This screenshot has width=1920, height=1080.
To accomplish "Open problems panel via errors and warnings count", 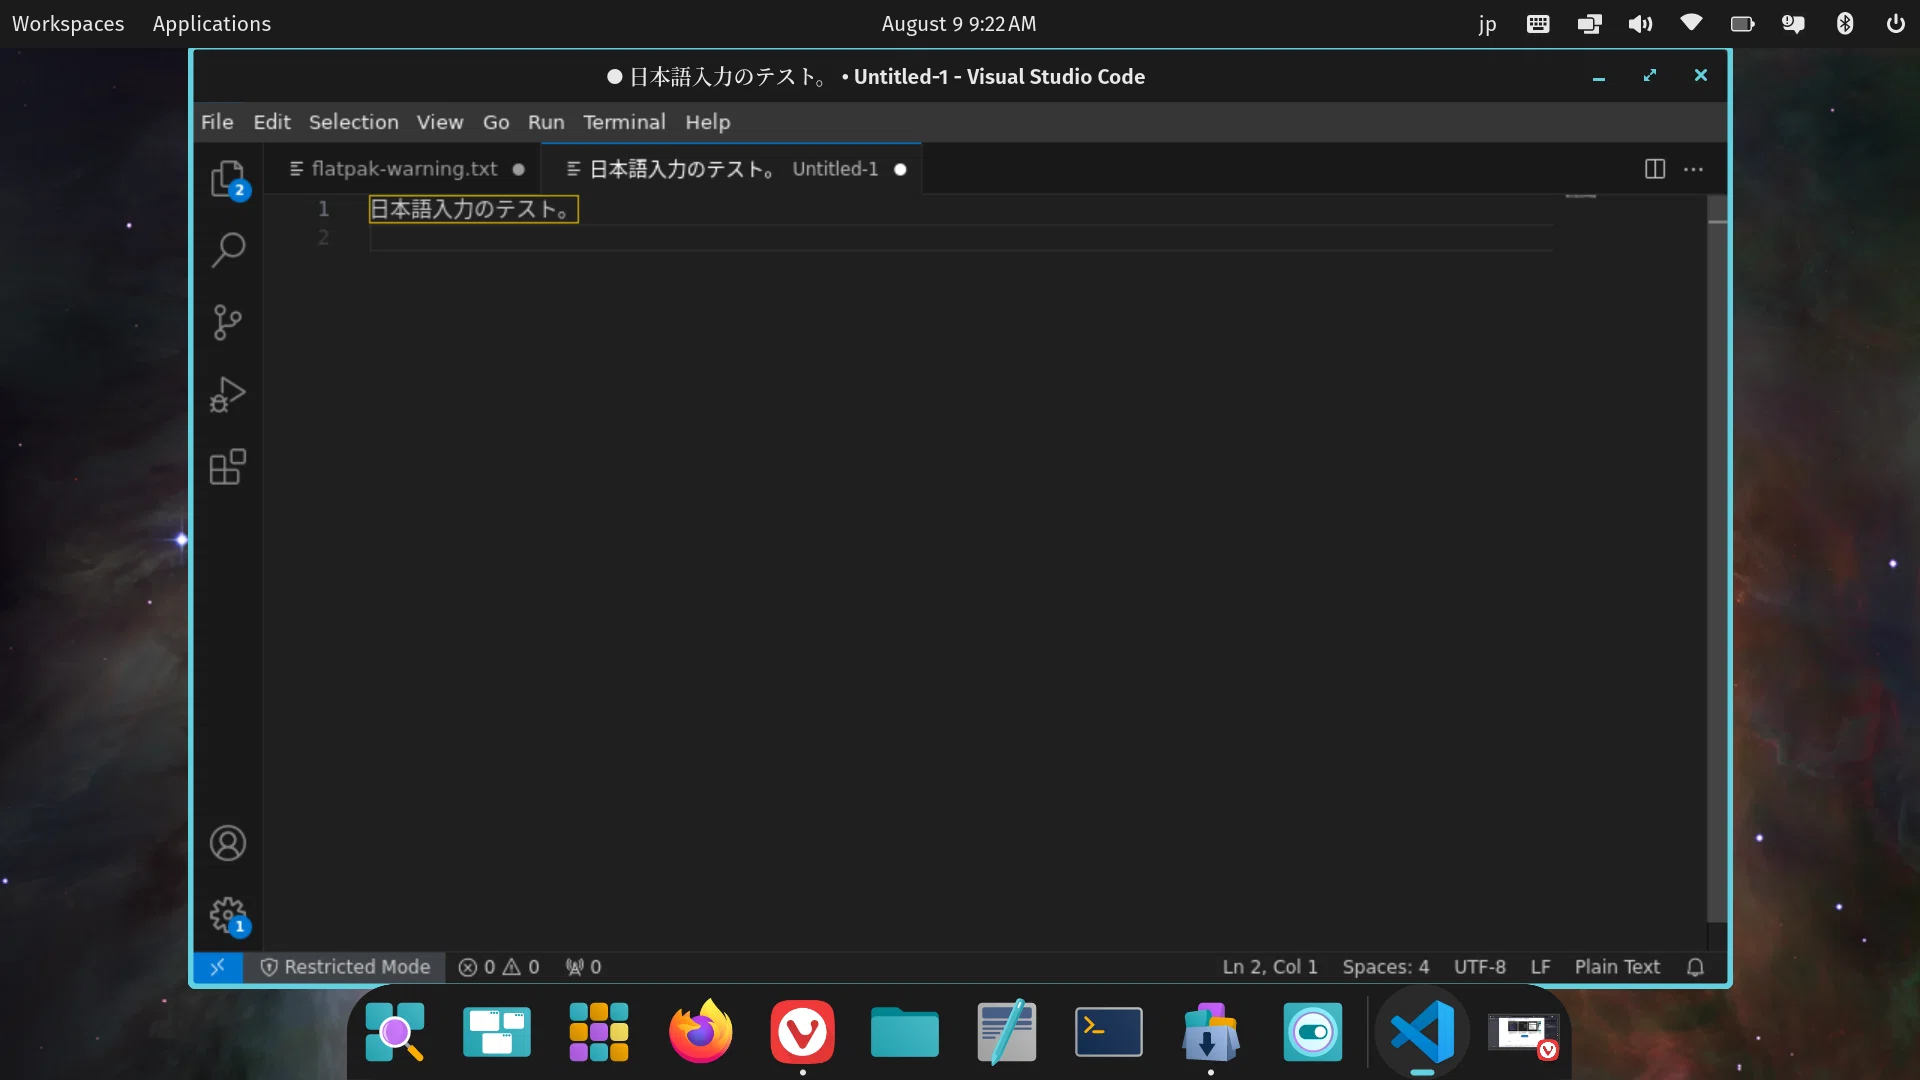I will 498,967.
